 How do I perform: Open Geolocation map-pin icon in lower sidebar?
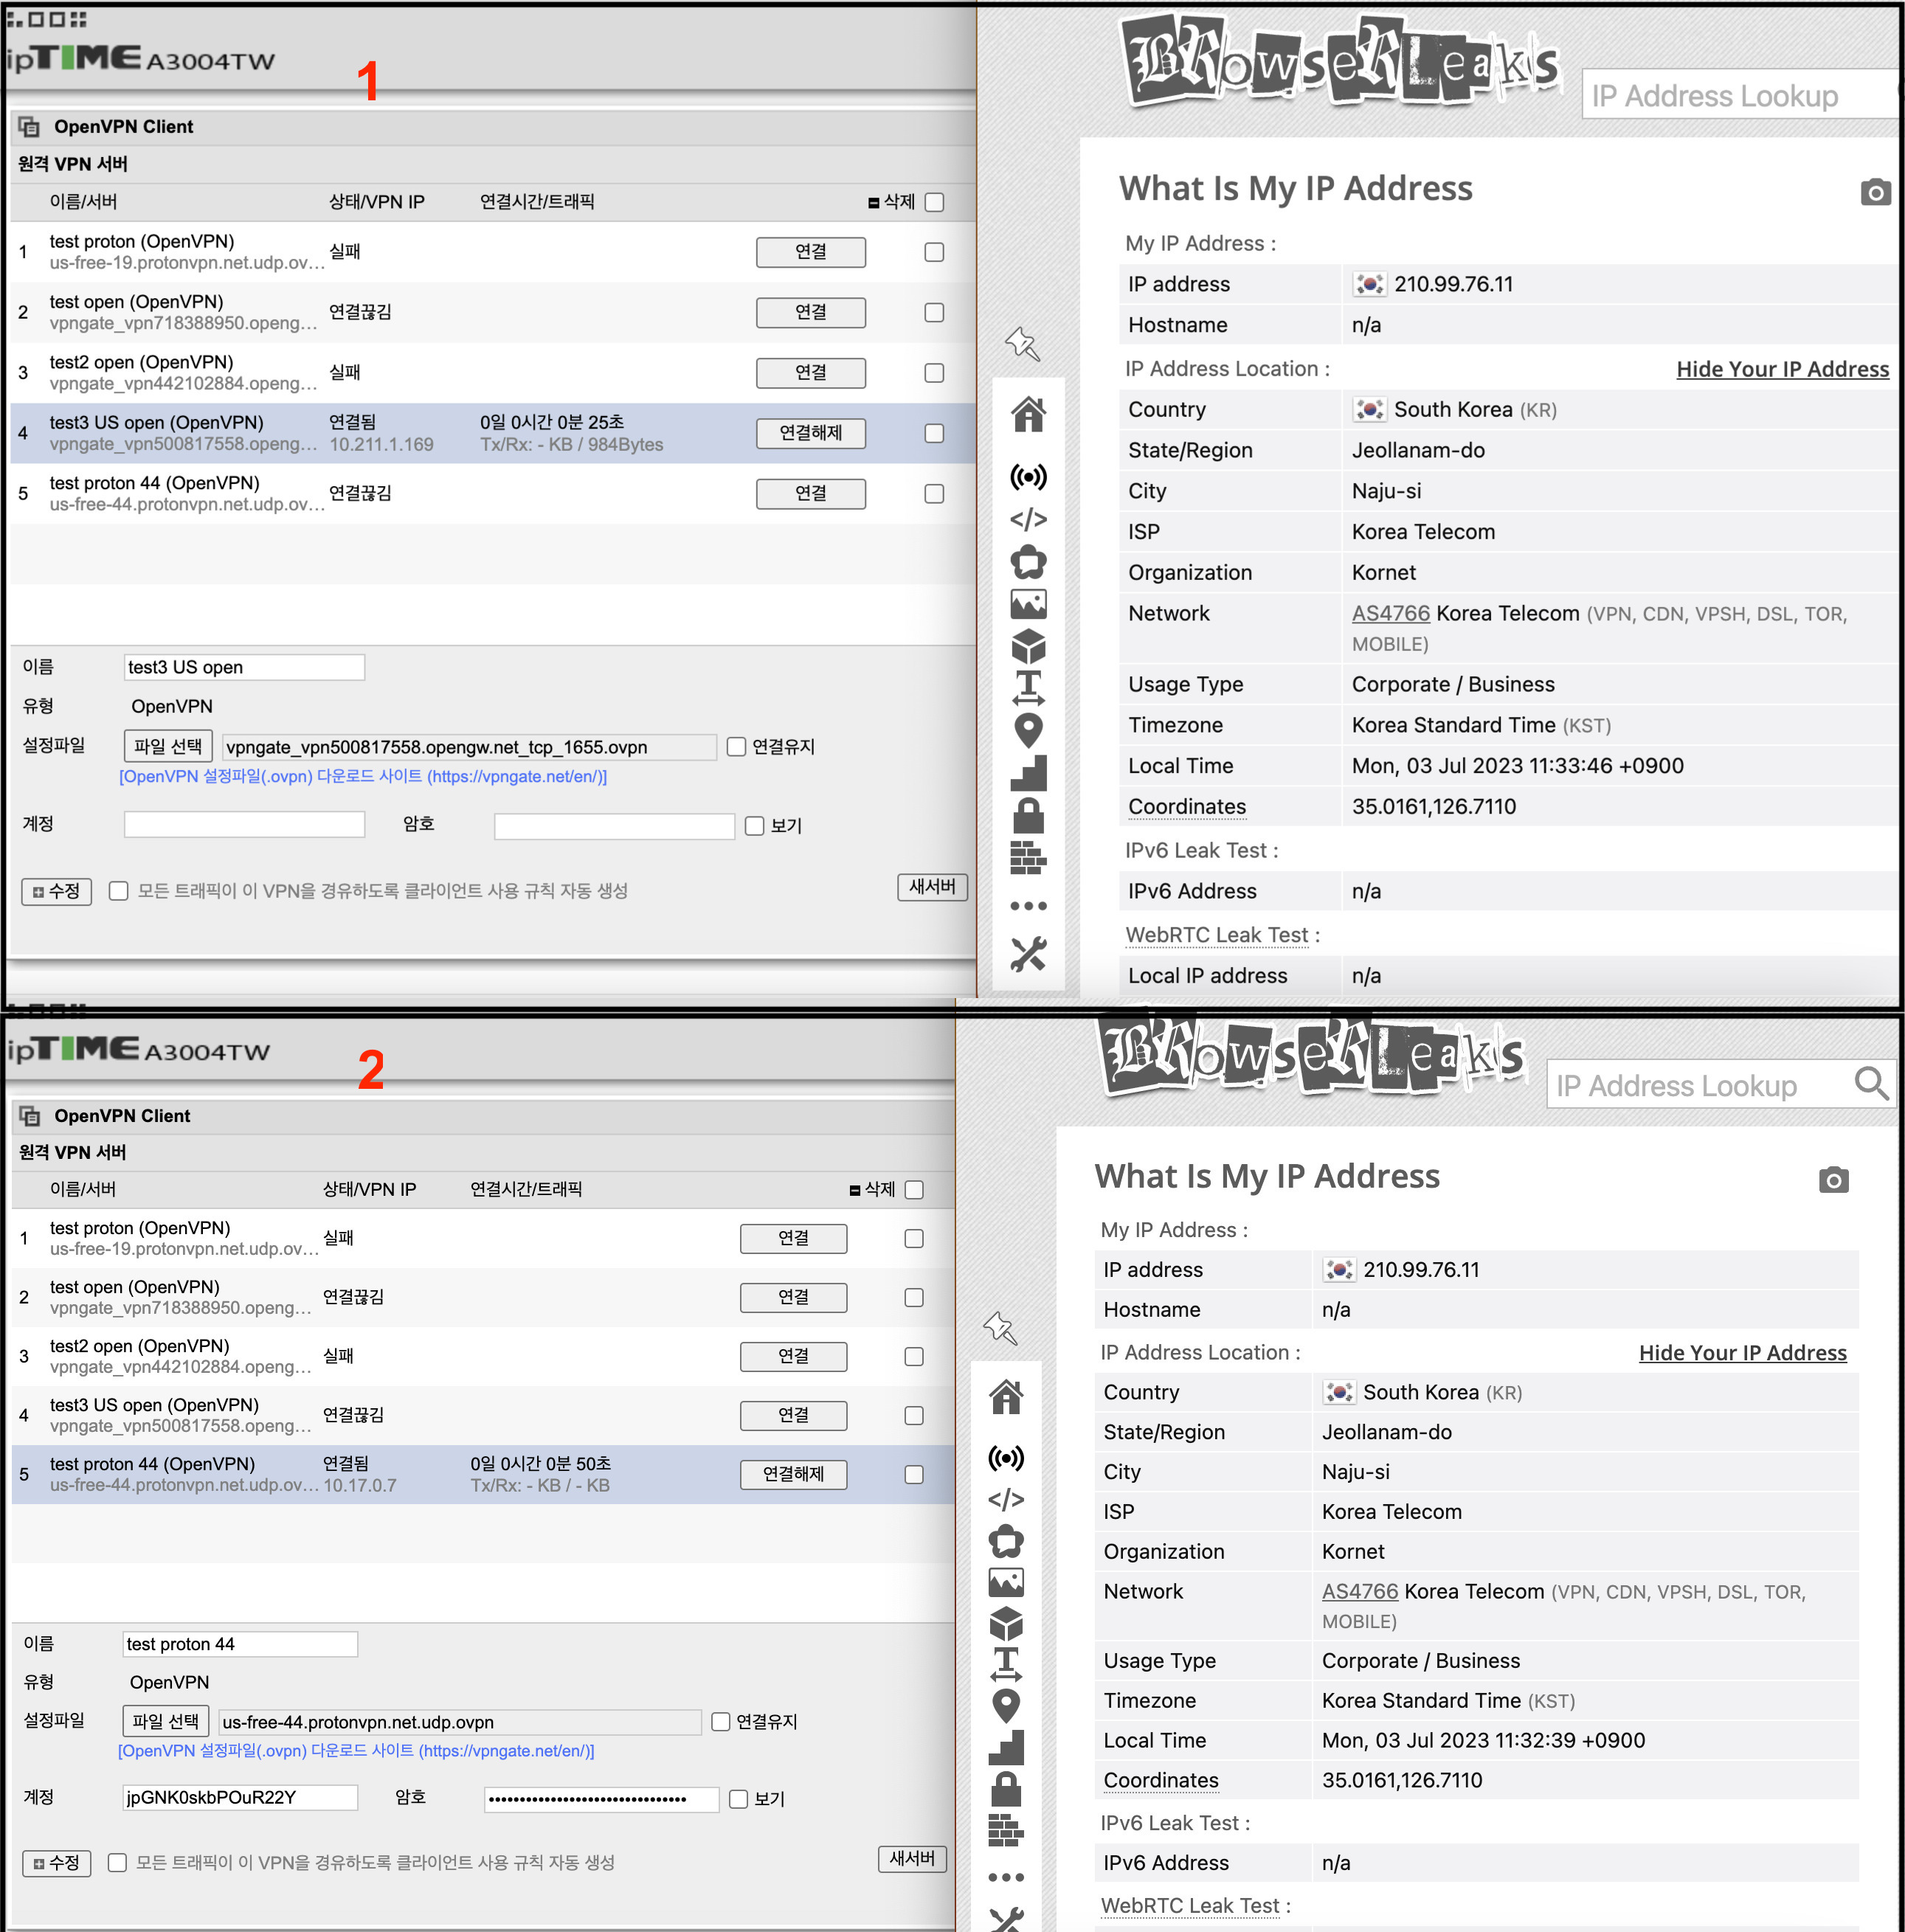(1006, 1706)
